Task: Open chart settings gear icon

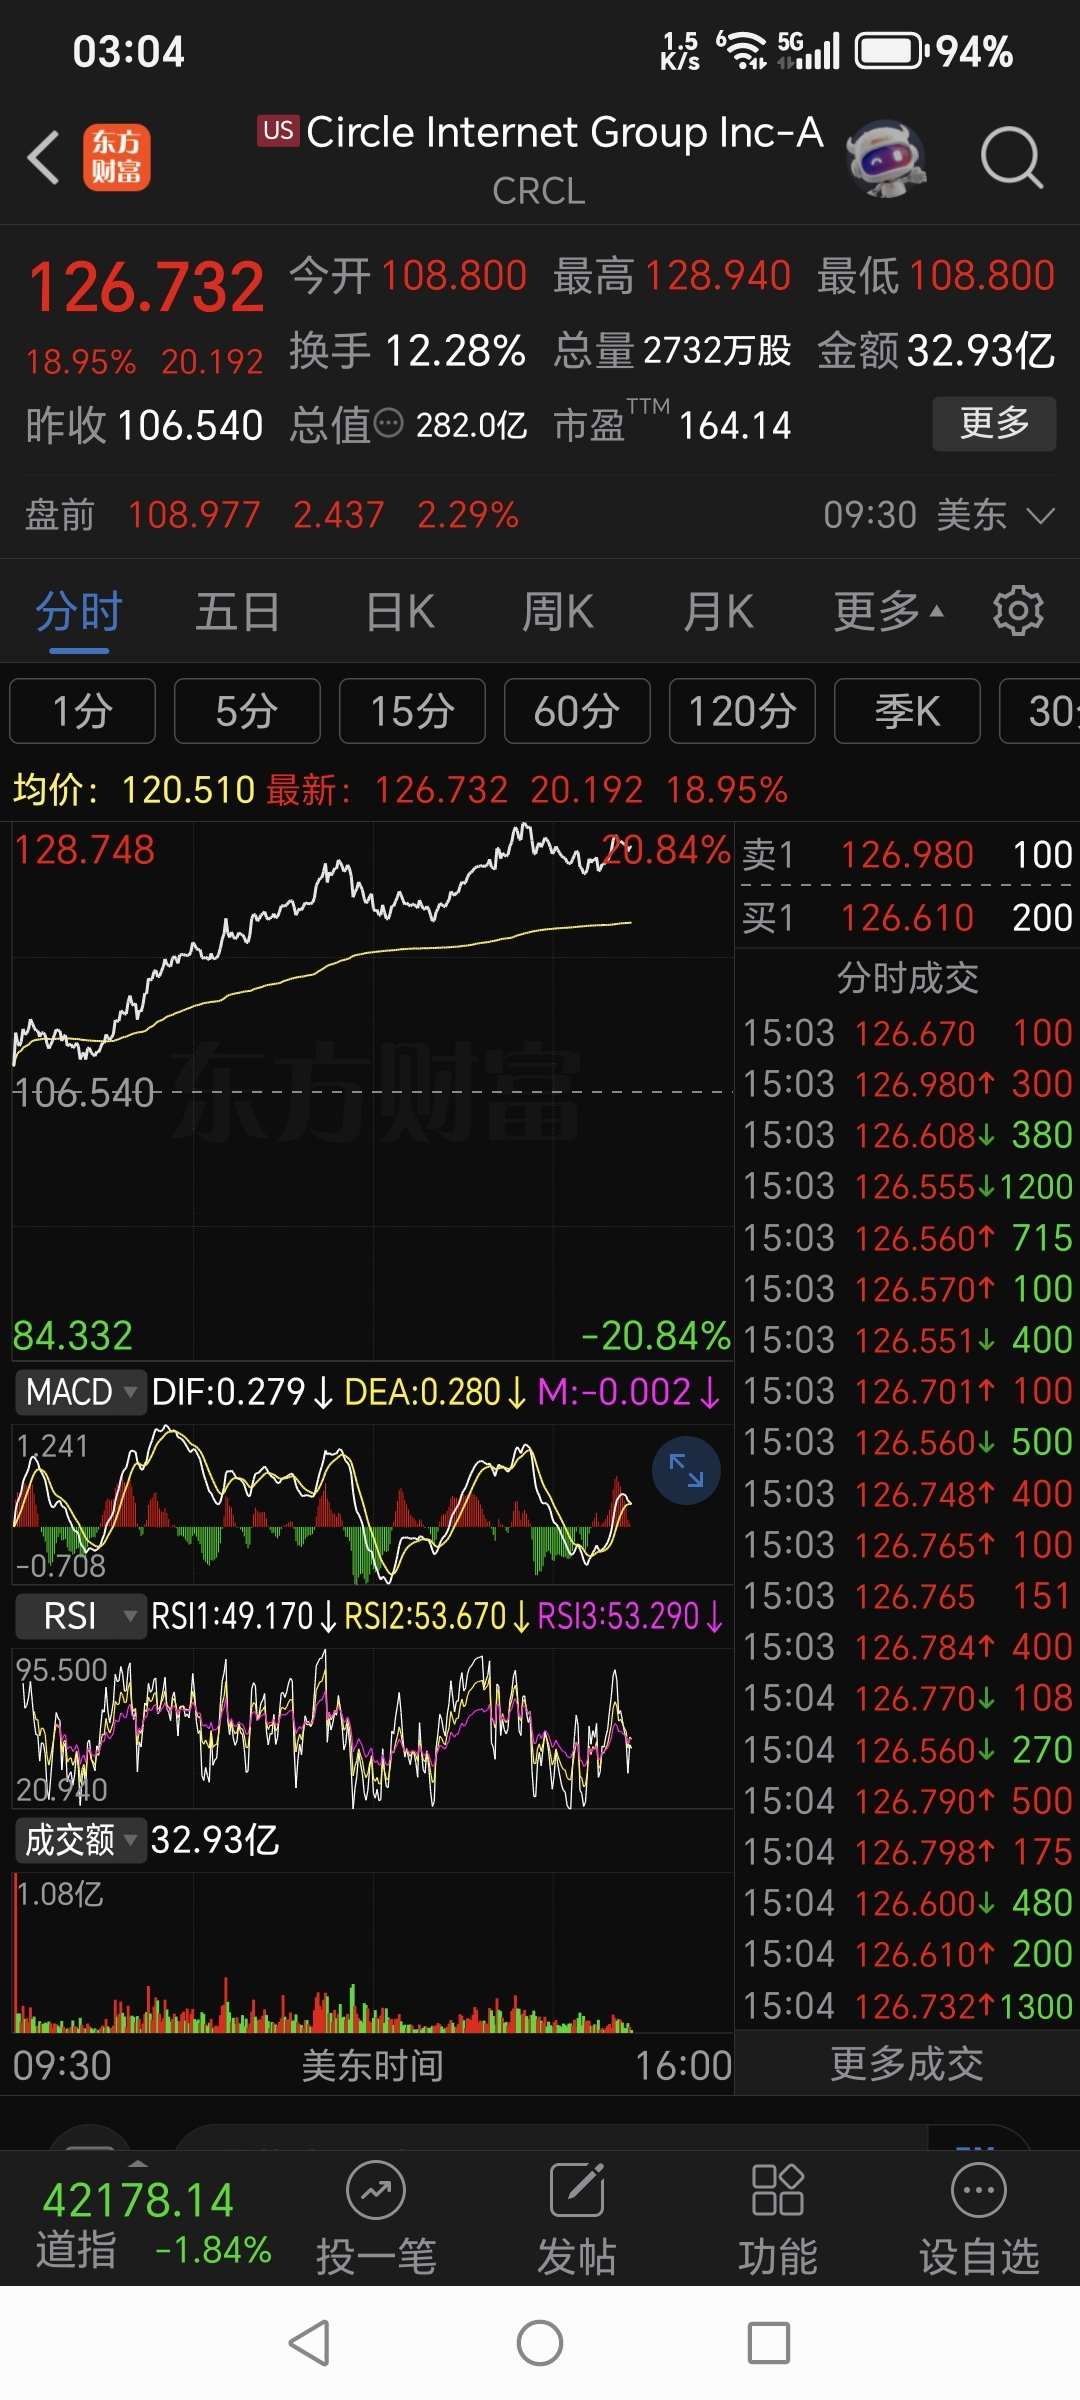Action: [x=1018, y=611]
